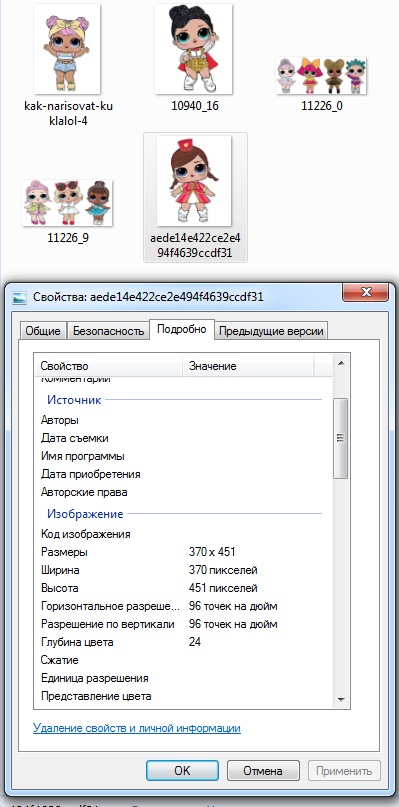Select the 11226_9 image thumbnail
399x807 pixels.
(67, 203)
